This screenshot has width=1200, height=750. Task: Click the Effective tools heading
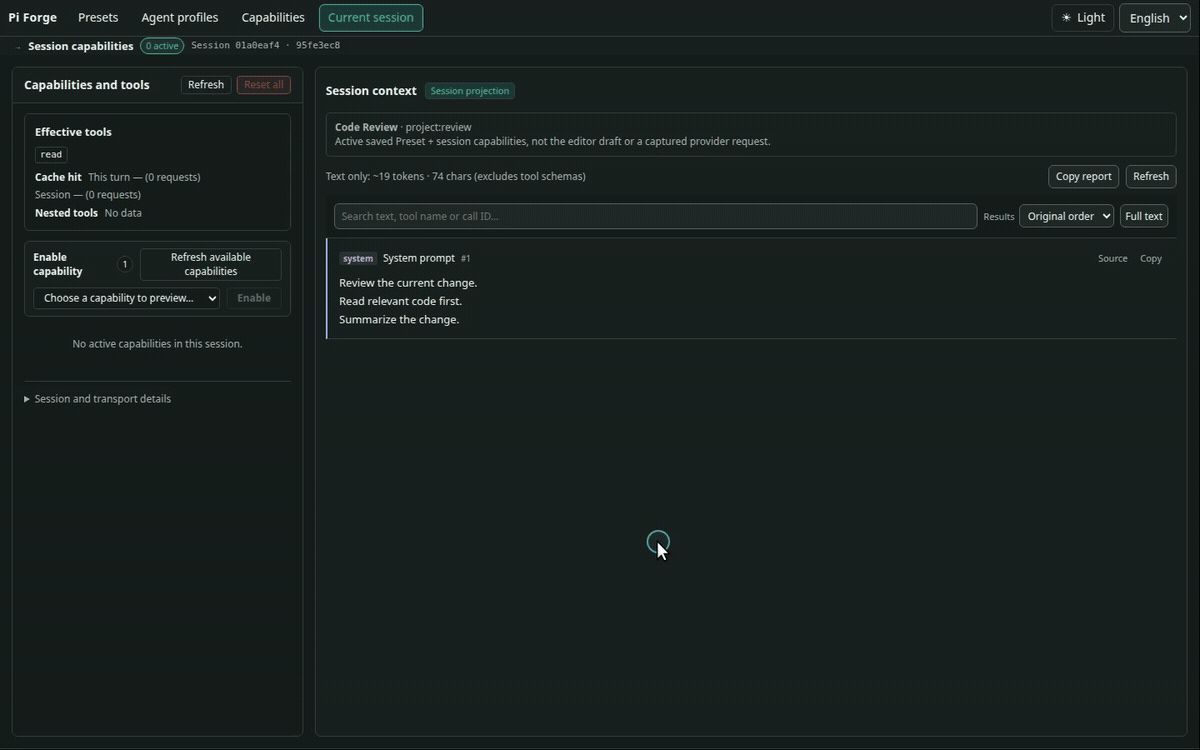pyautogui.click(x=73, y=132)
